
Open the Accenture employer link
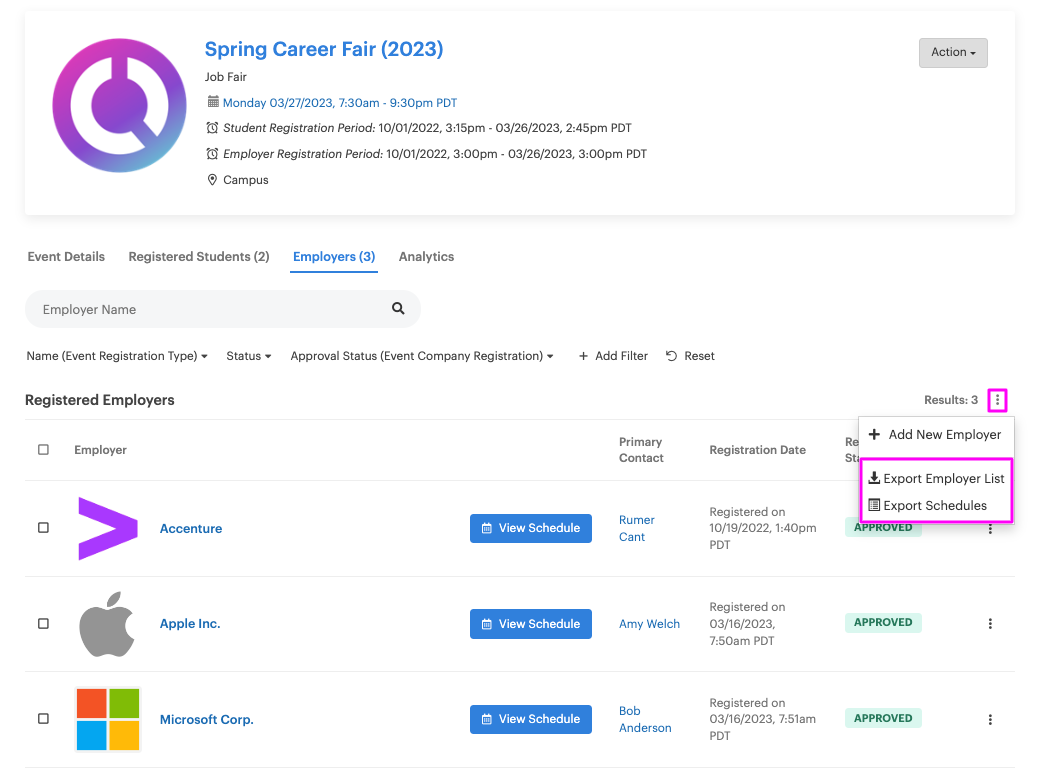(x=191, y=528)
